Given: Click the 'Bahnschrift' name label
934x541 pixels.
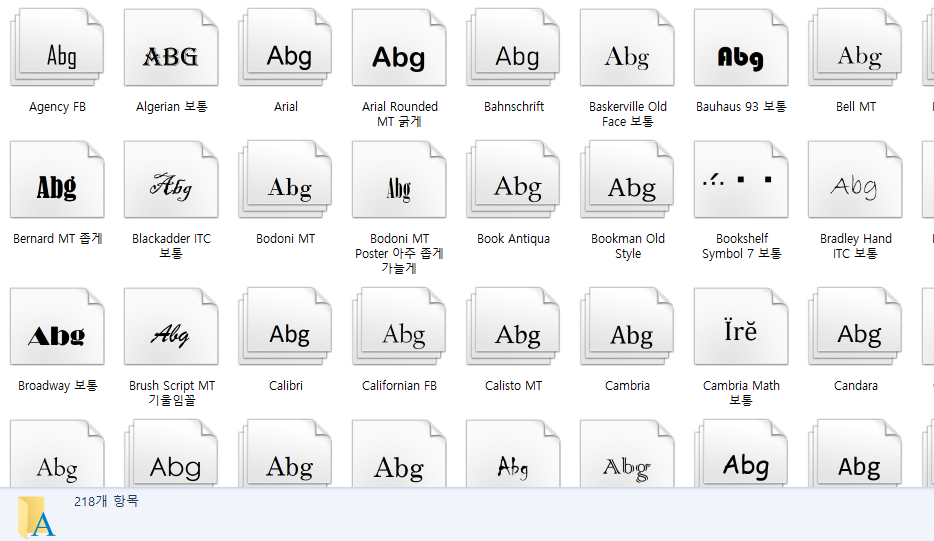Looking at the screenshot, I should [514, 107].
